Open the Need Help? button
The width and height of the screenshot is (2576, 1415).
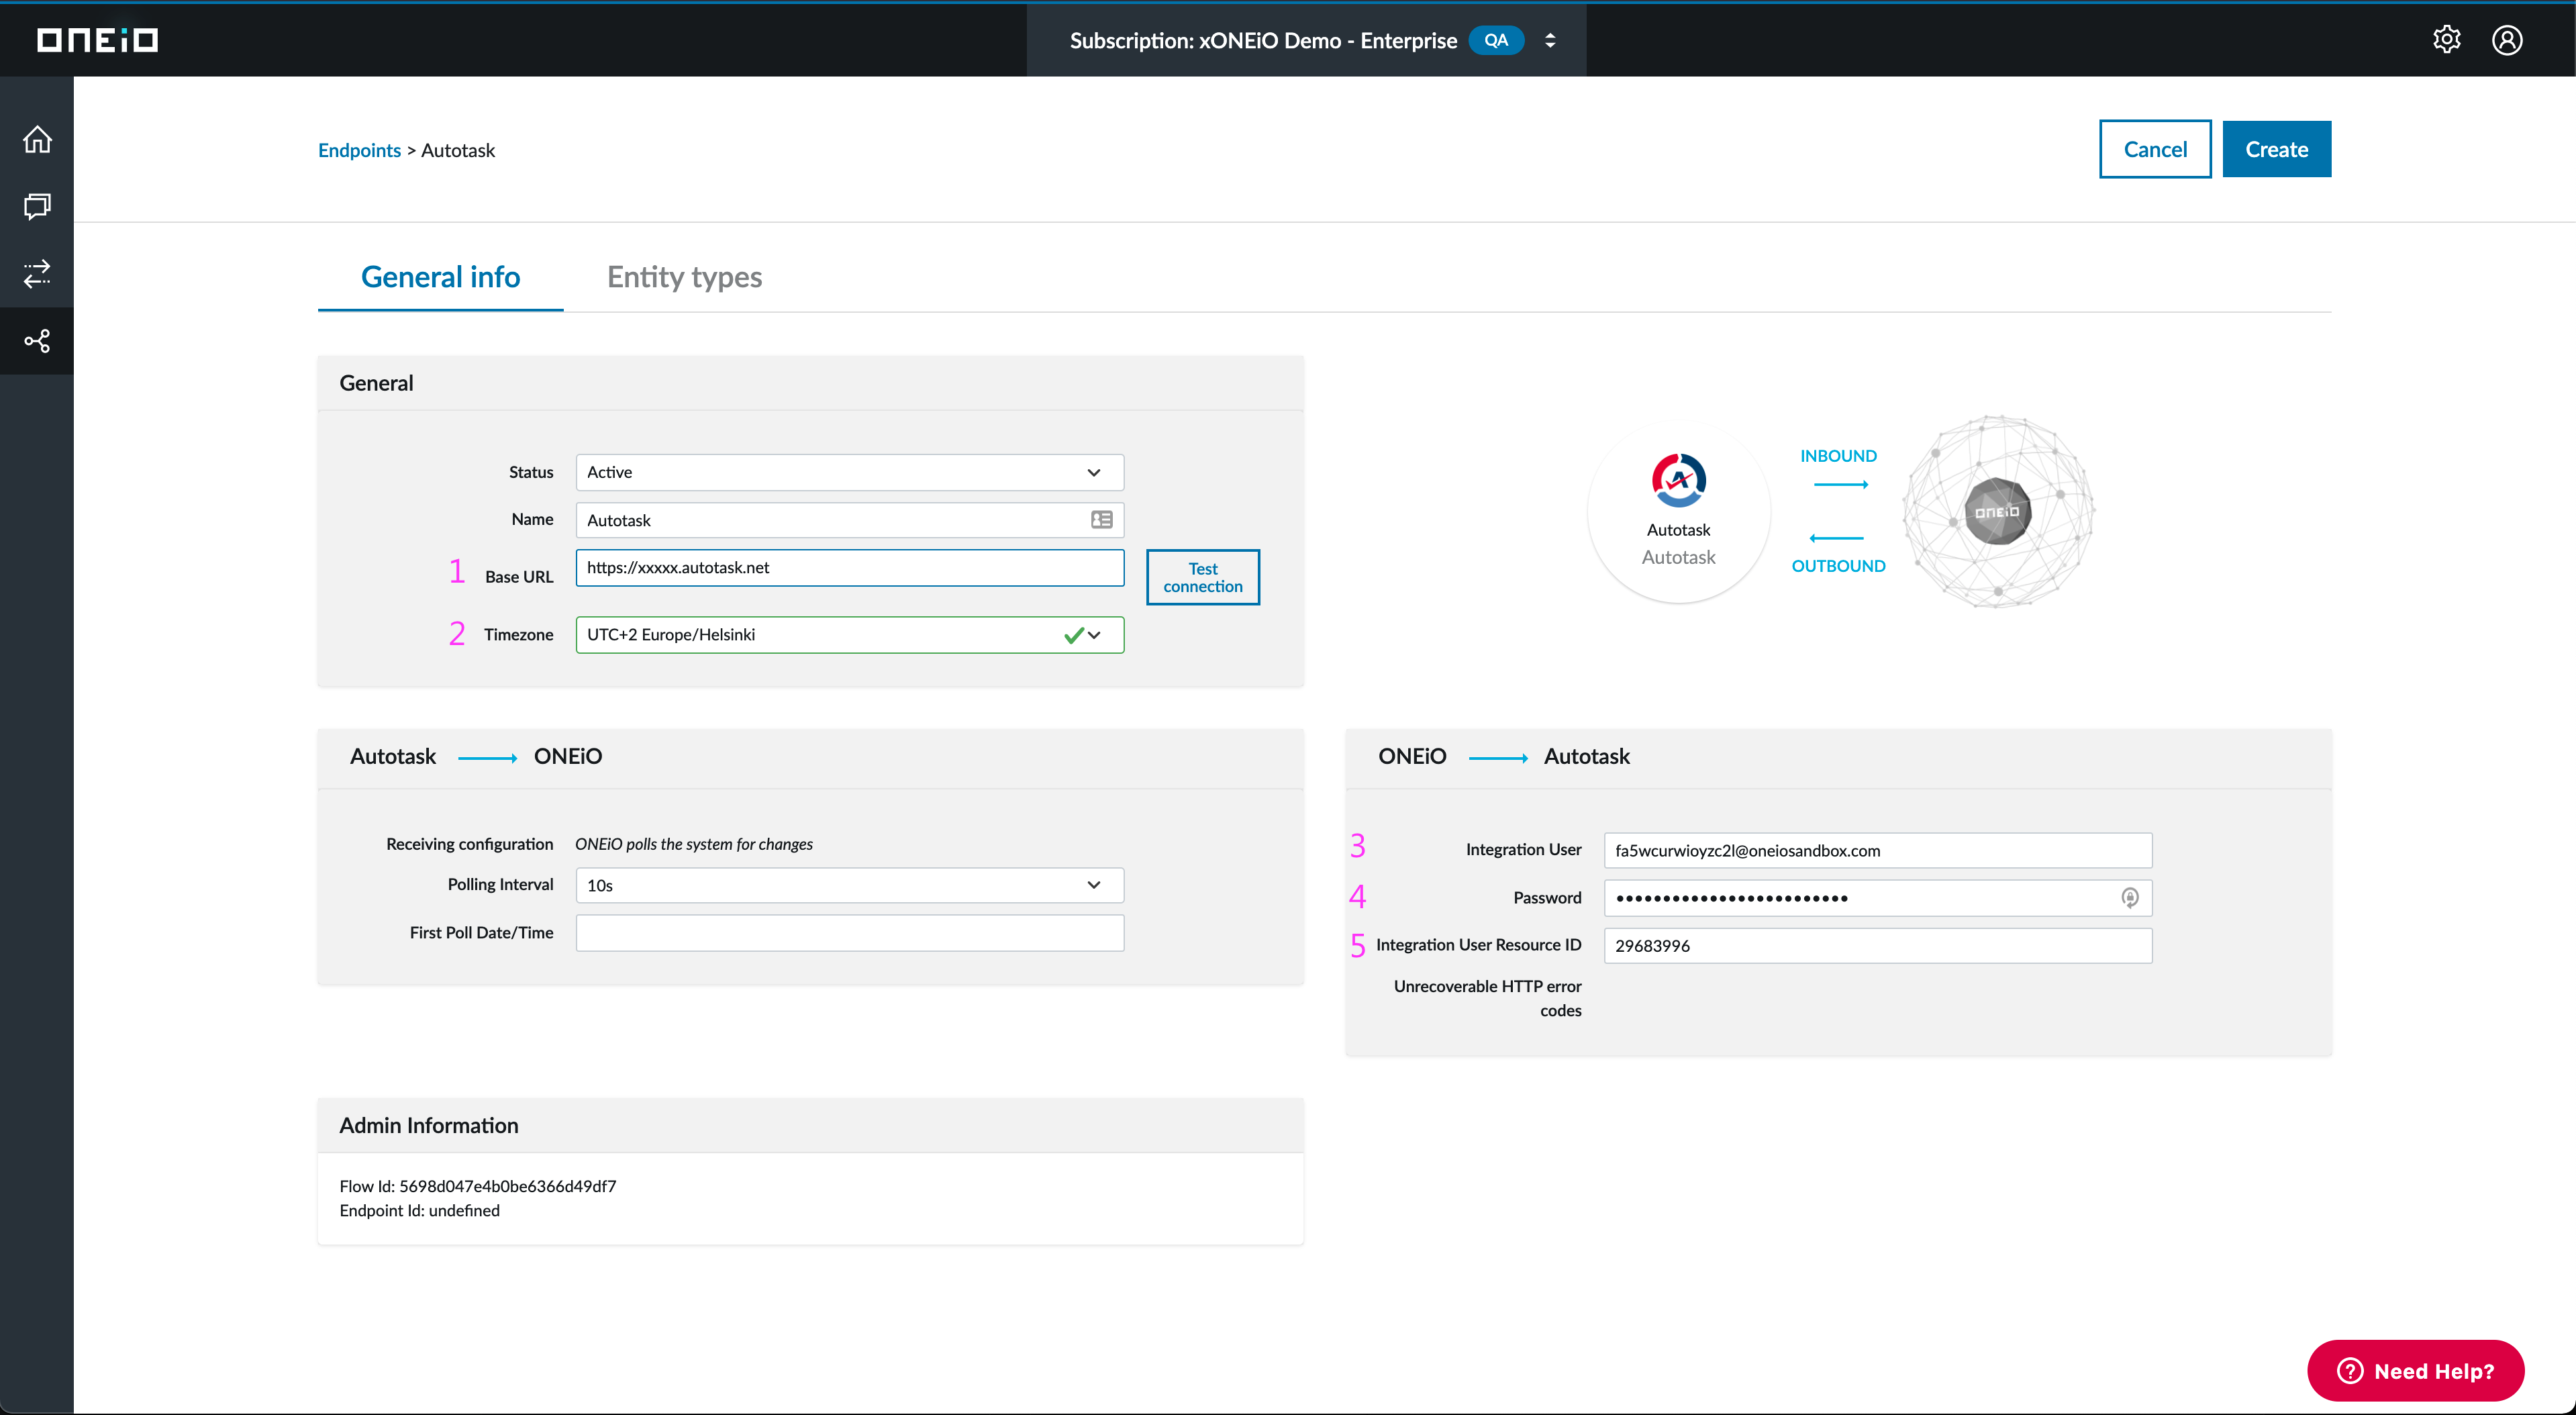point(2415,1371)
